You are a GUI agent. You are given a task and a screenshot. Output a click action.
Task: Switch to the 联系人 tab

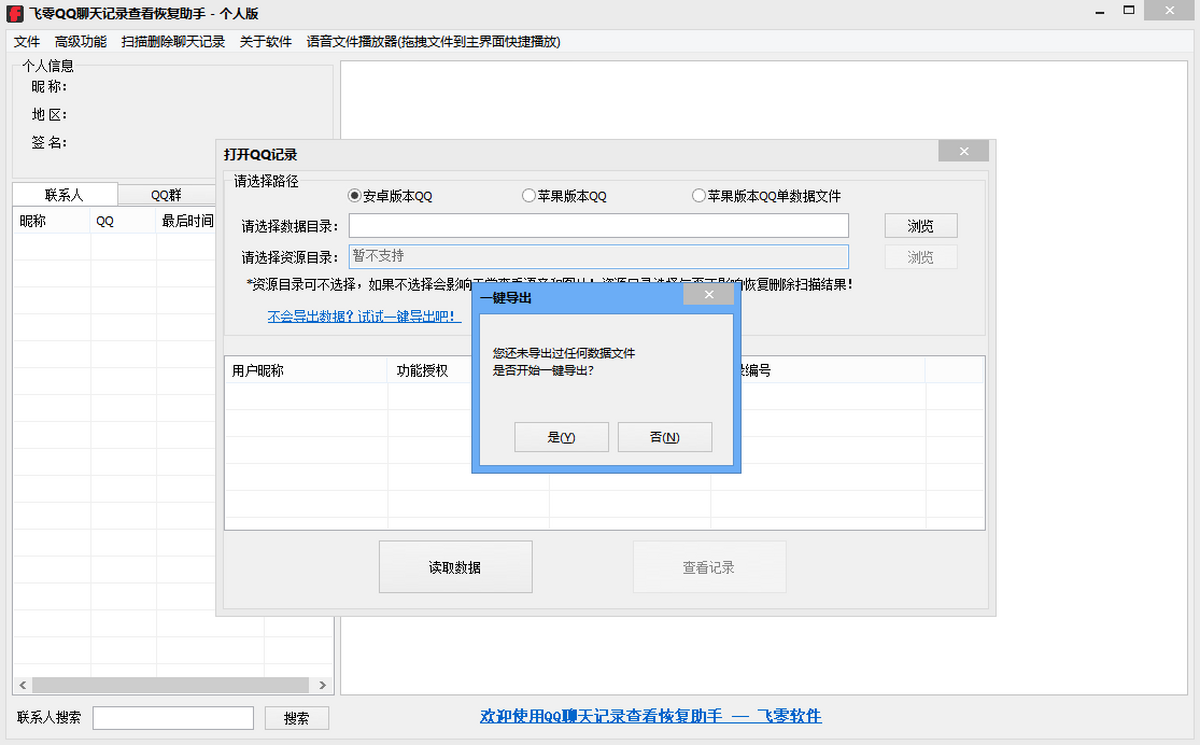[x=65, y=194]
